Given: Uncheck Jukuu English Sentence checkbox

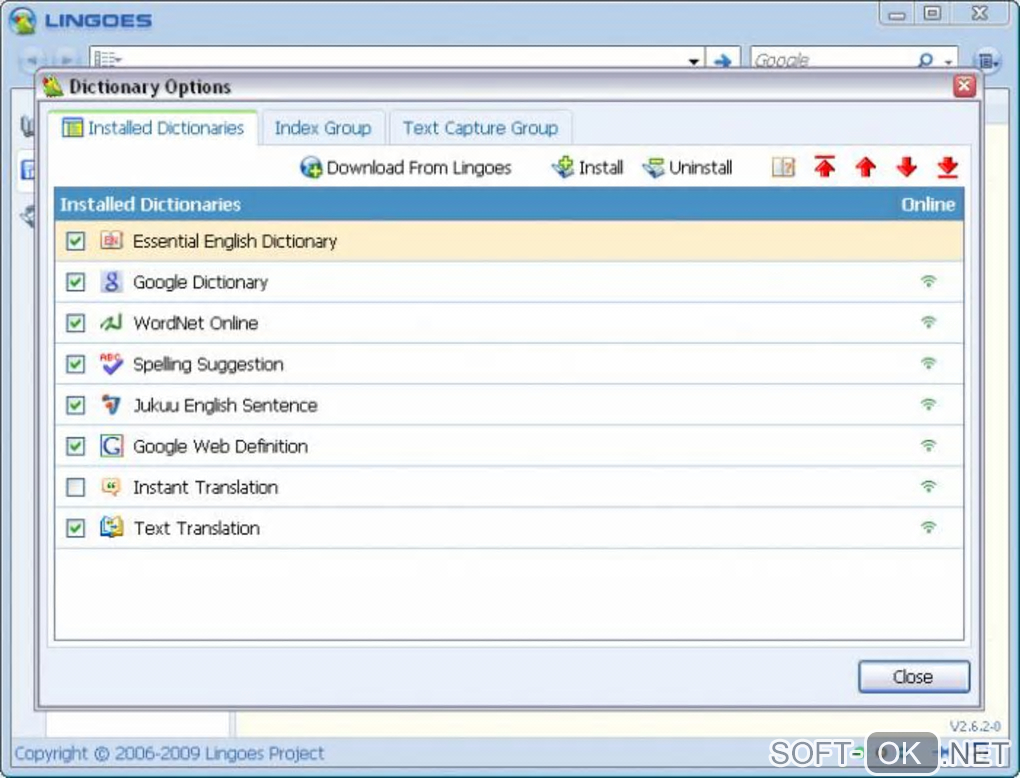Looking at the screenshot, I should coord(75,405).
